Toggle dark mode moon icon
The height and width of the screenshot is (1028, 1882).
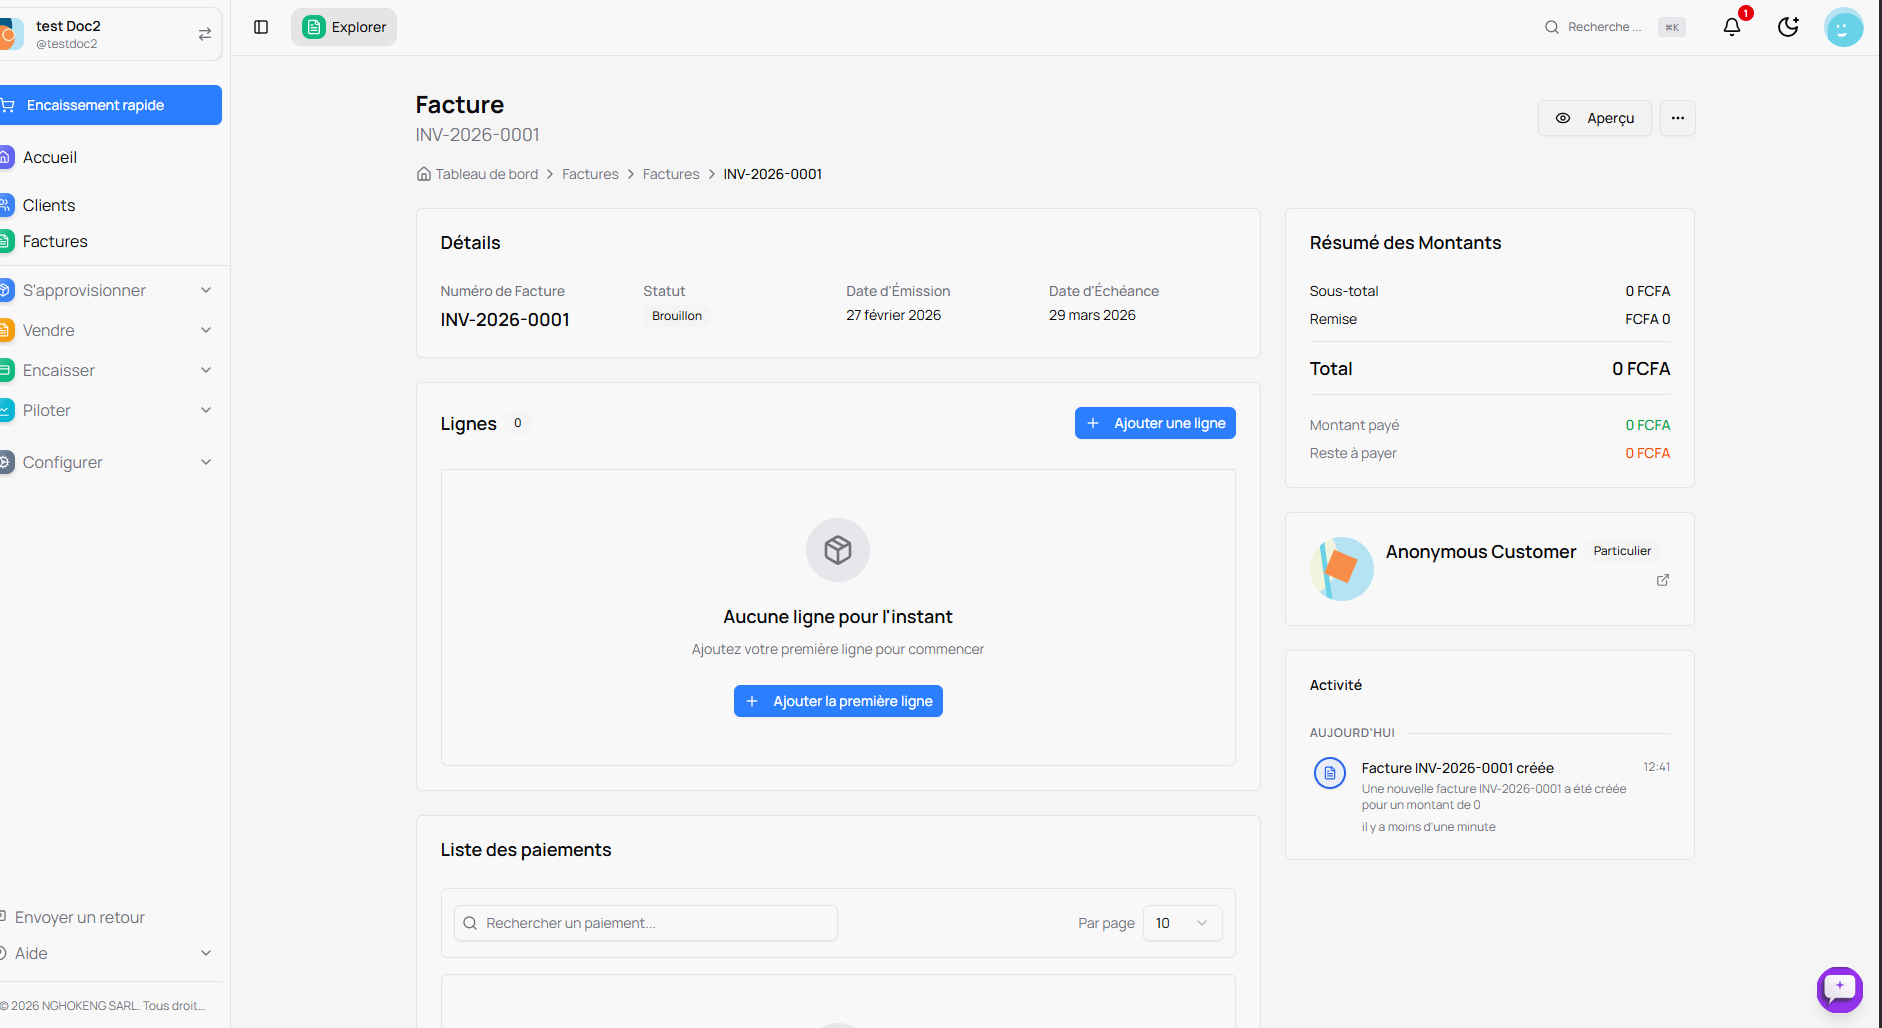pos(1788,27)
